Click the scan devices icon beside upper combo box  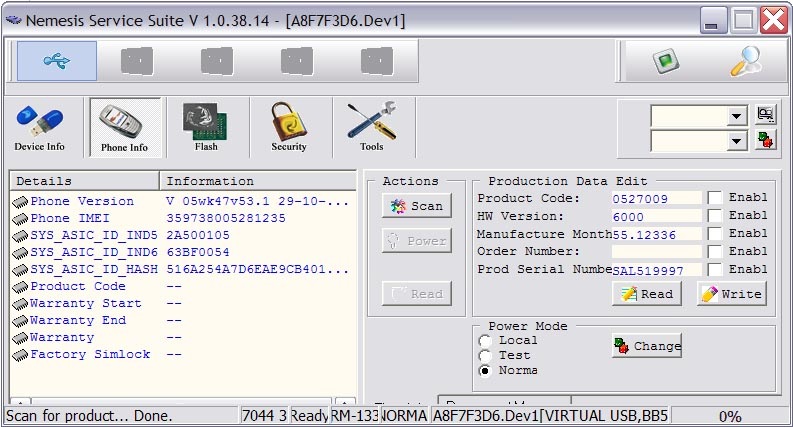click(766, 114)
